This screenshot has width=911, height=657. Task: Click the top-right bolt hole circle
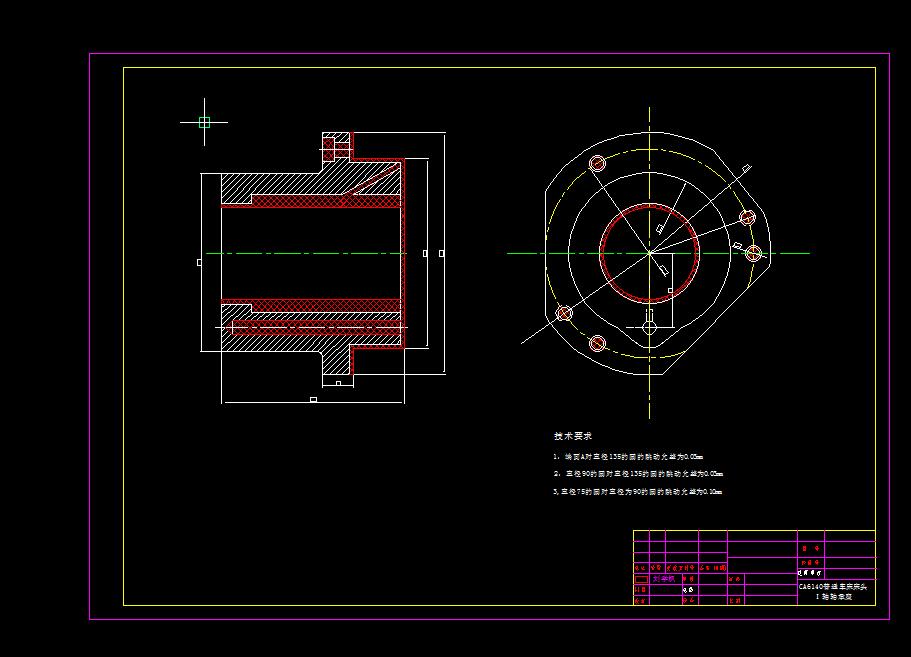pyautogui.click(x=746, y=216)
